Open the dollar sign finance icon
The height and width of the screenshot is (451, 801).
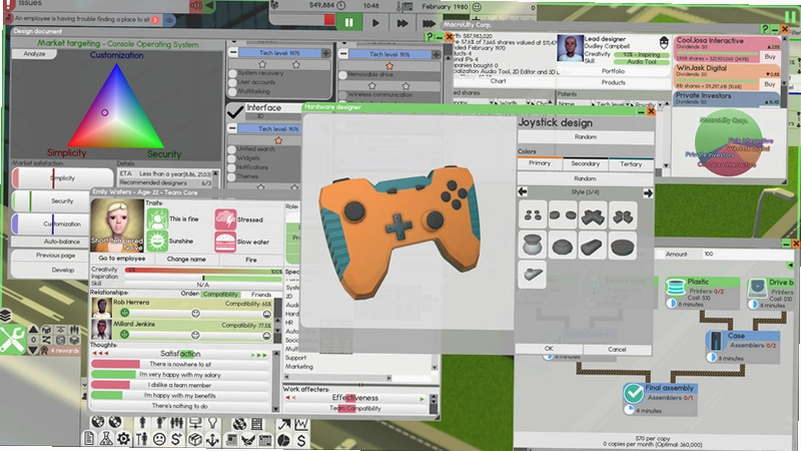(301, 440)
